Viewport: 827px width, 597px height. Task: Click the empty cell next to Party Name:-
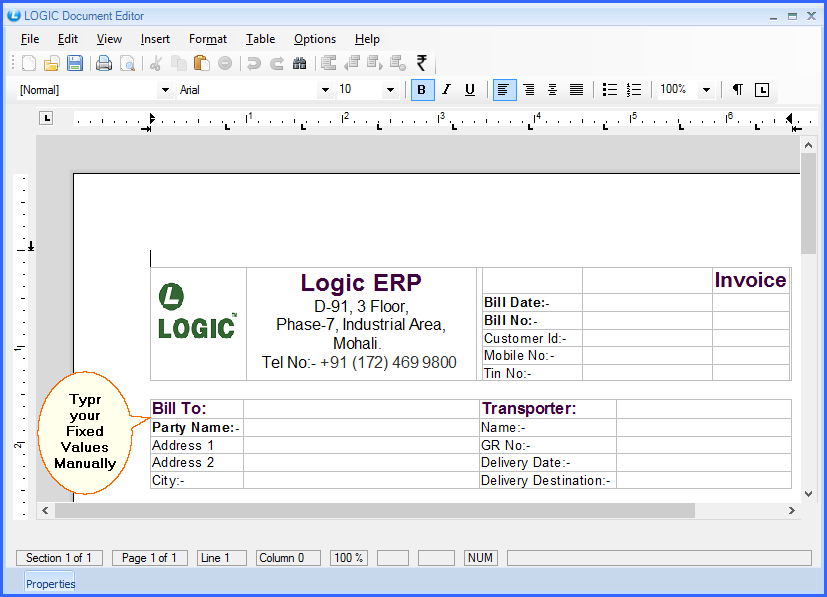361,428
